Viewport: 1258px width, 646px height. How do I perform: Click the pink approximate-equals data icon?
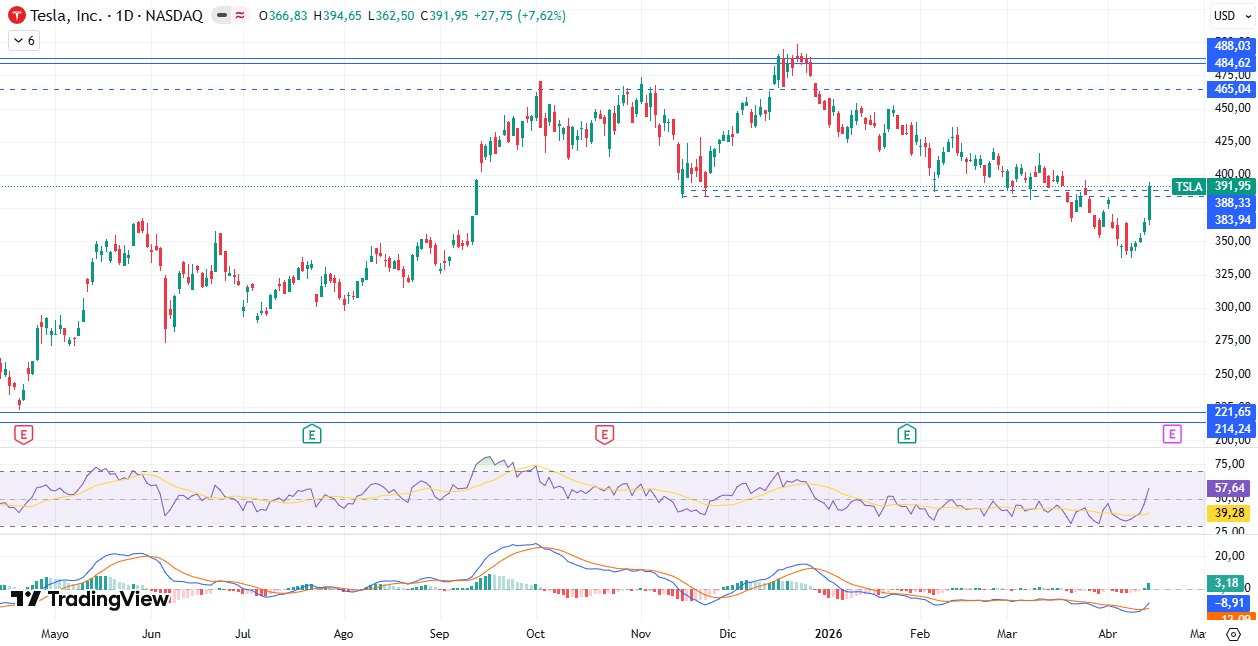(240, 16)
